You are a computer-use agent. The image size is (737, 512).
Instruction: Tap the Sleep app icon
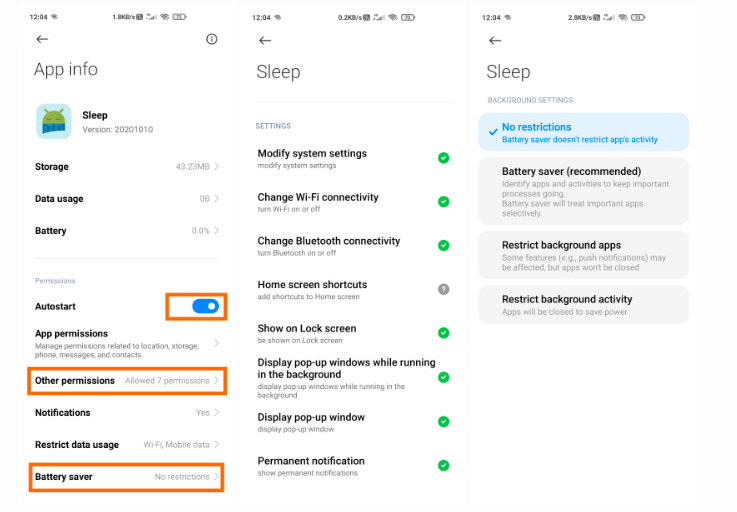click(x=54, y=121)
